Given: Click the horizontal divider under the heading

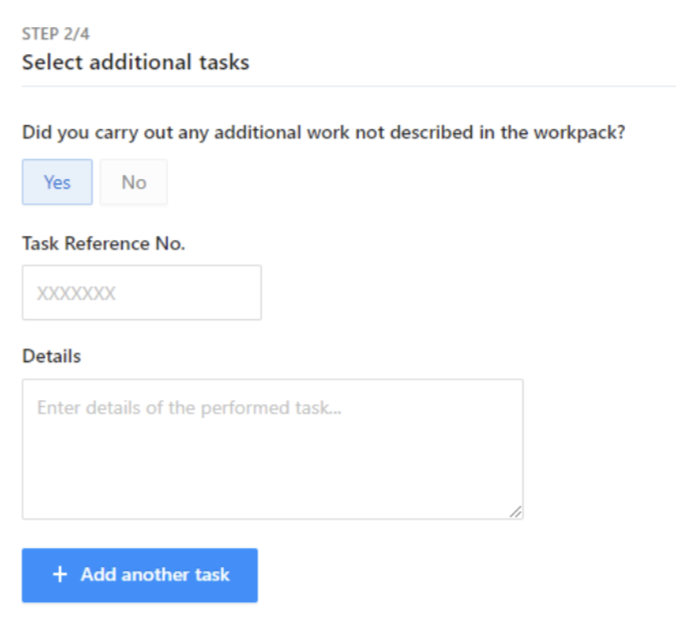Looking at the screenshot, I should [348, 86].
